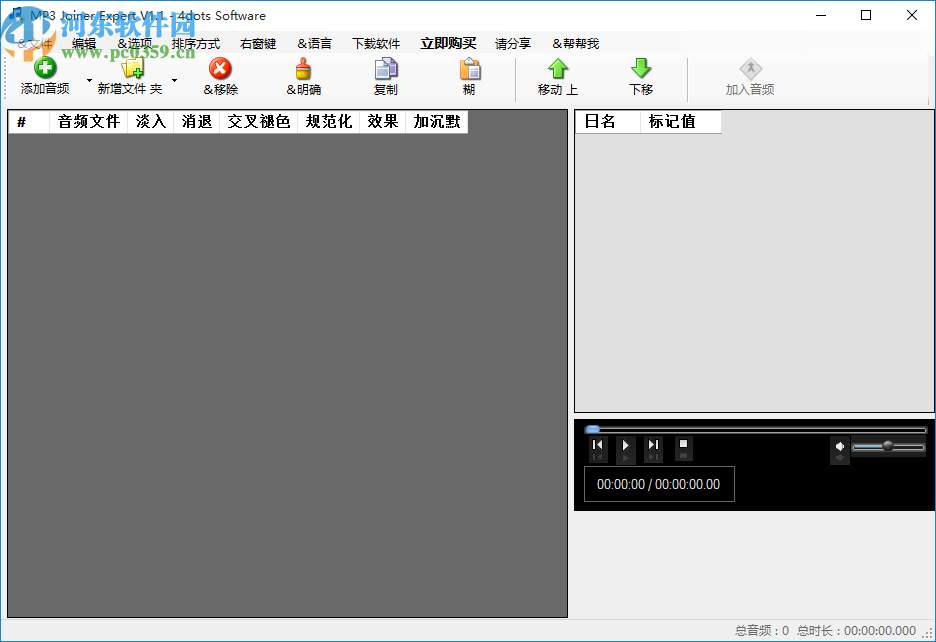
Task: Open the Language (&语言) menu
Action: [x=314, y=43]
